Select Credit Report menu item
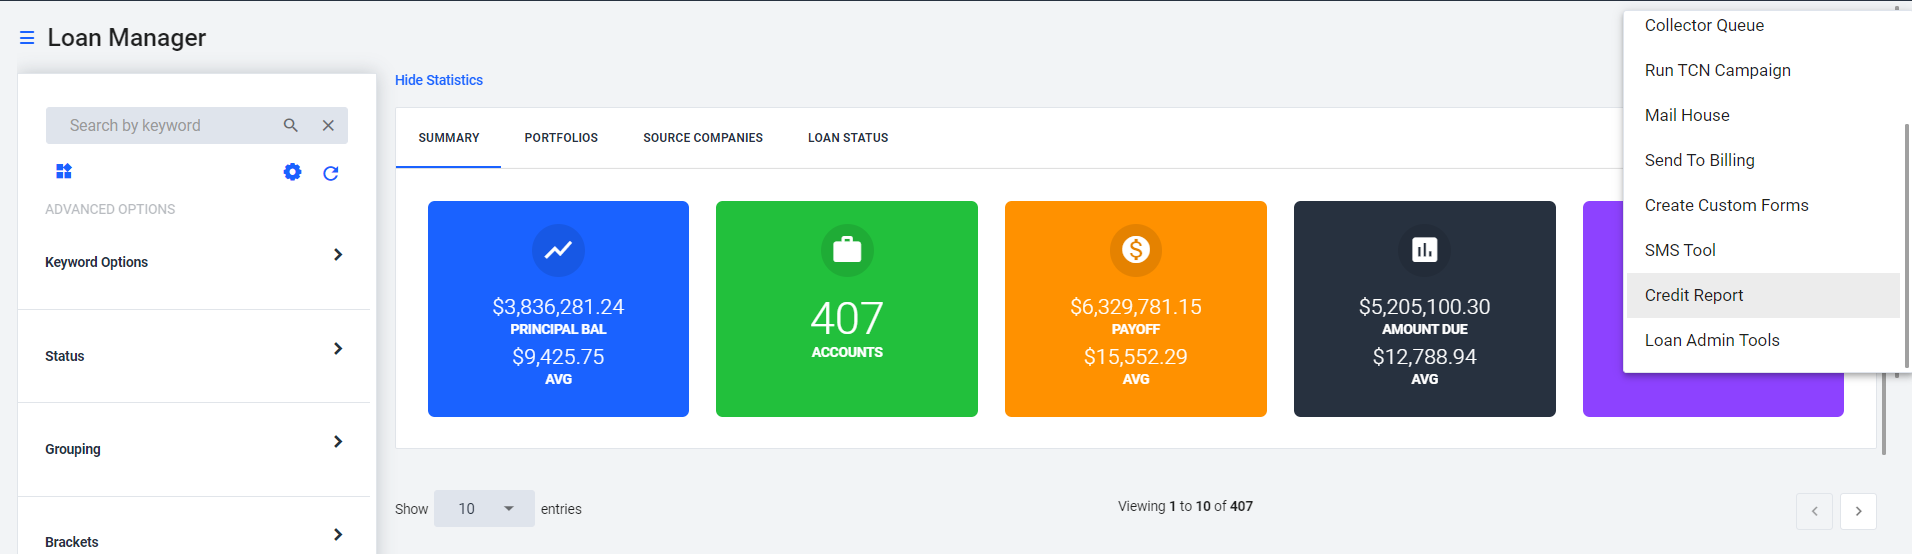The image size is (1912, 554). point(1763,295)
